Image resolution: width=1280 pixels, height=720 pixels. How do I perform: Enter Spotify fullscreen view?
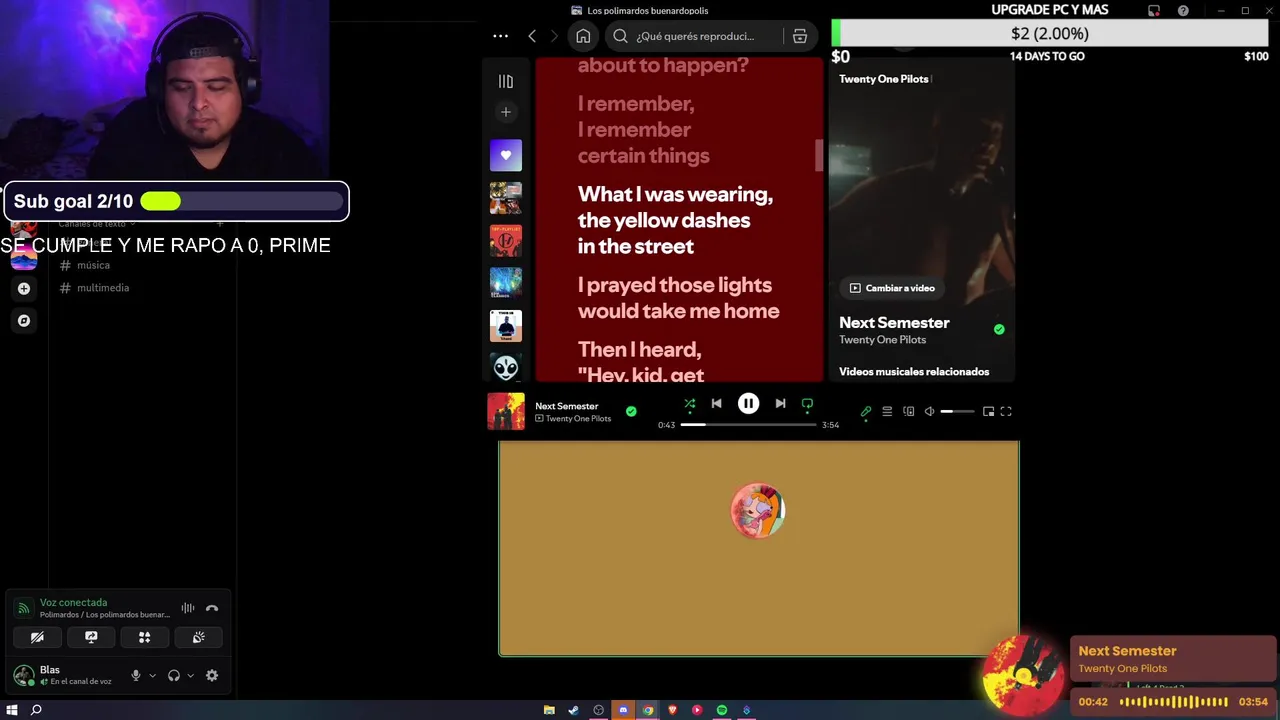click(1006, 411)
